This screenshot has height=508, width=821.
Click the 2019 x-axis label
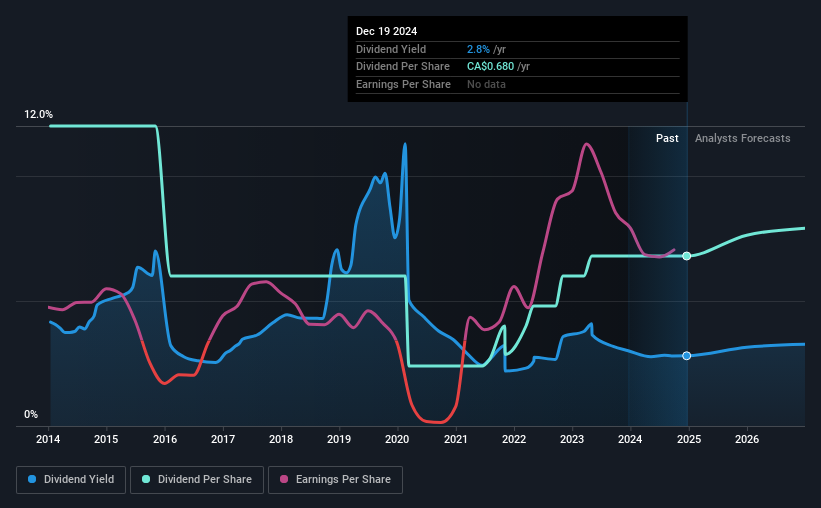pyautogui.click(x=339, y=439)
